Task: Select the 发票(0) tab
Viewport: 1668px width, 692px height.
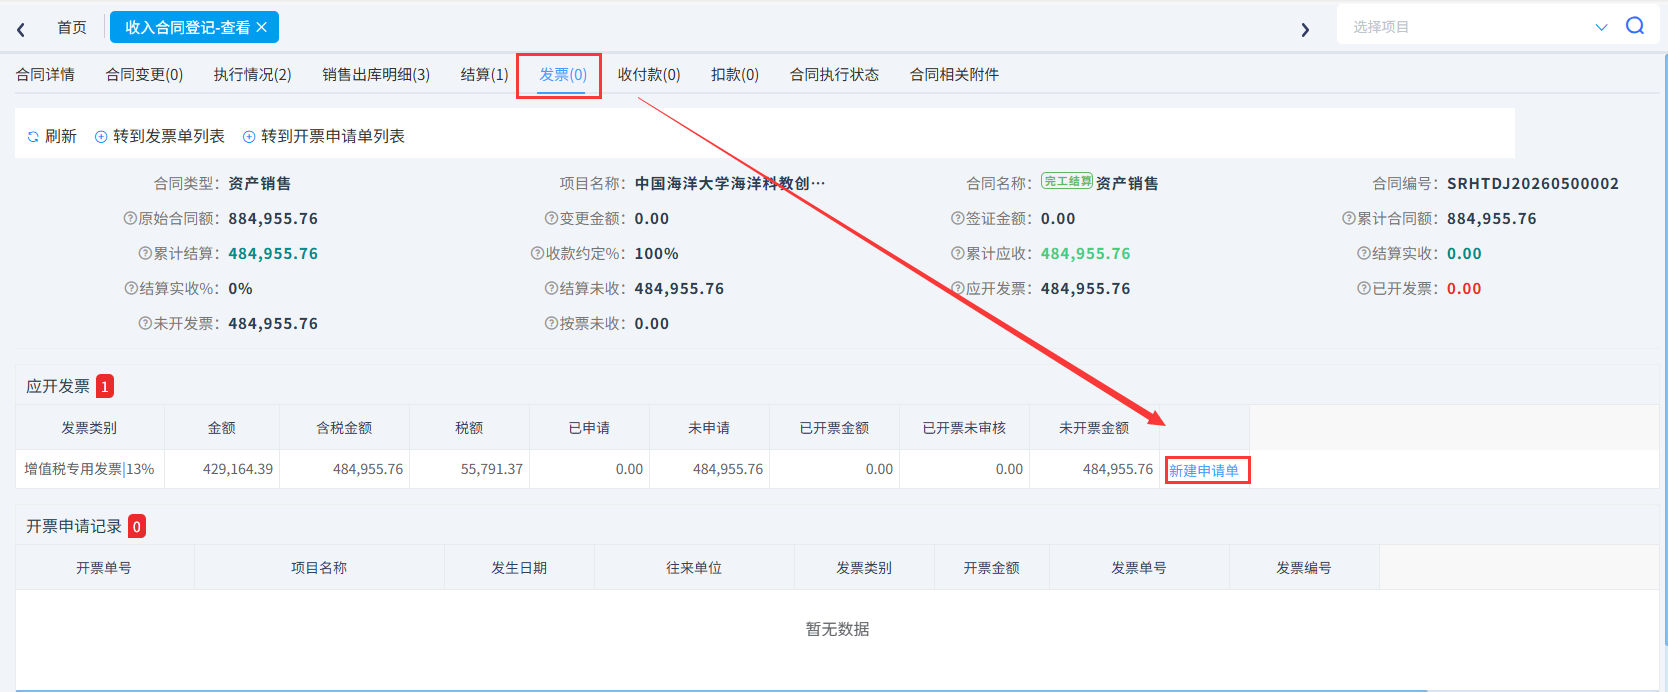Action: pos(563,74)
